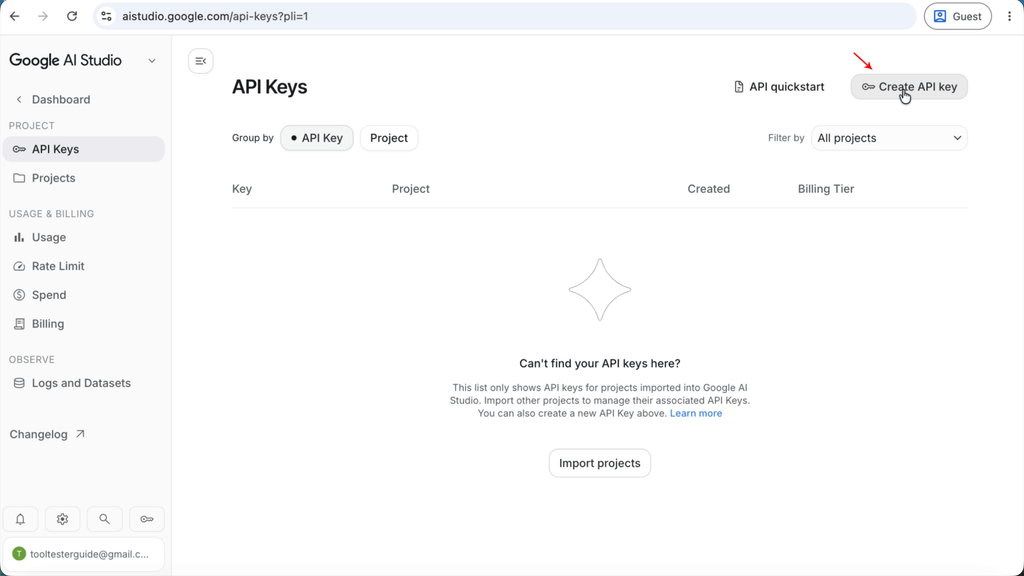Click the search magnifier icon
The width and height of the screenshot is (1024, 576).
(104, 519)
